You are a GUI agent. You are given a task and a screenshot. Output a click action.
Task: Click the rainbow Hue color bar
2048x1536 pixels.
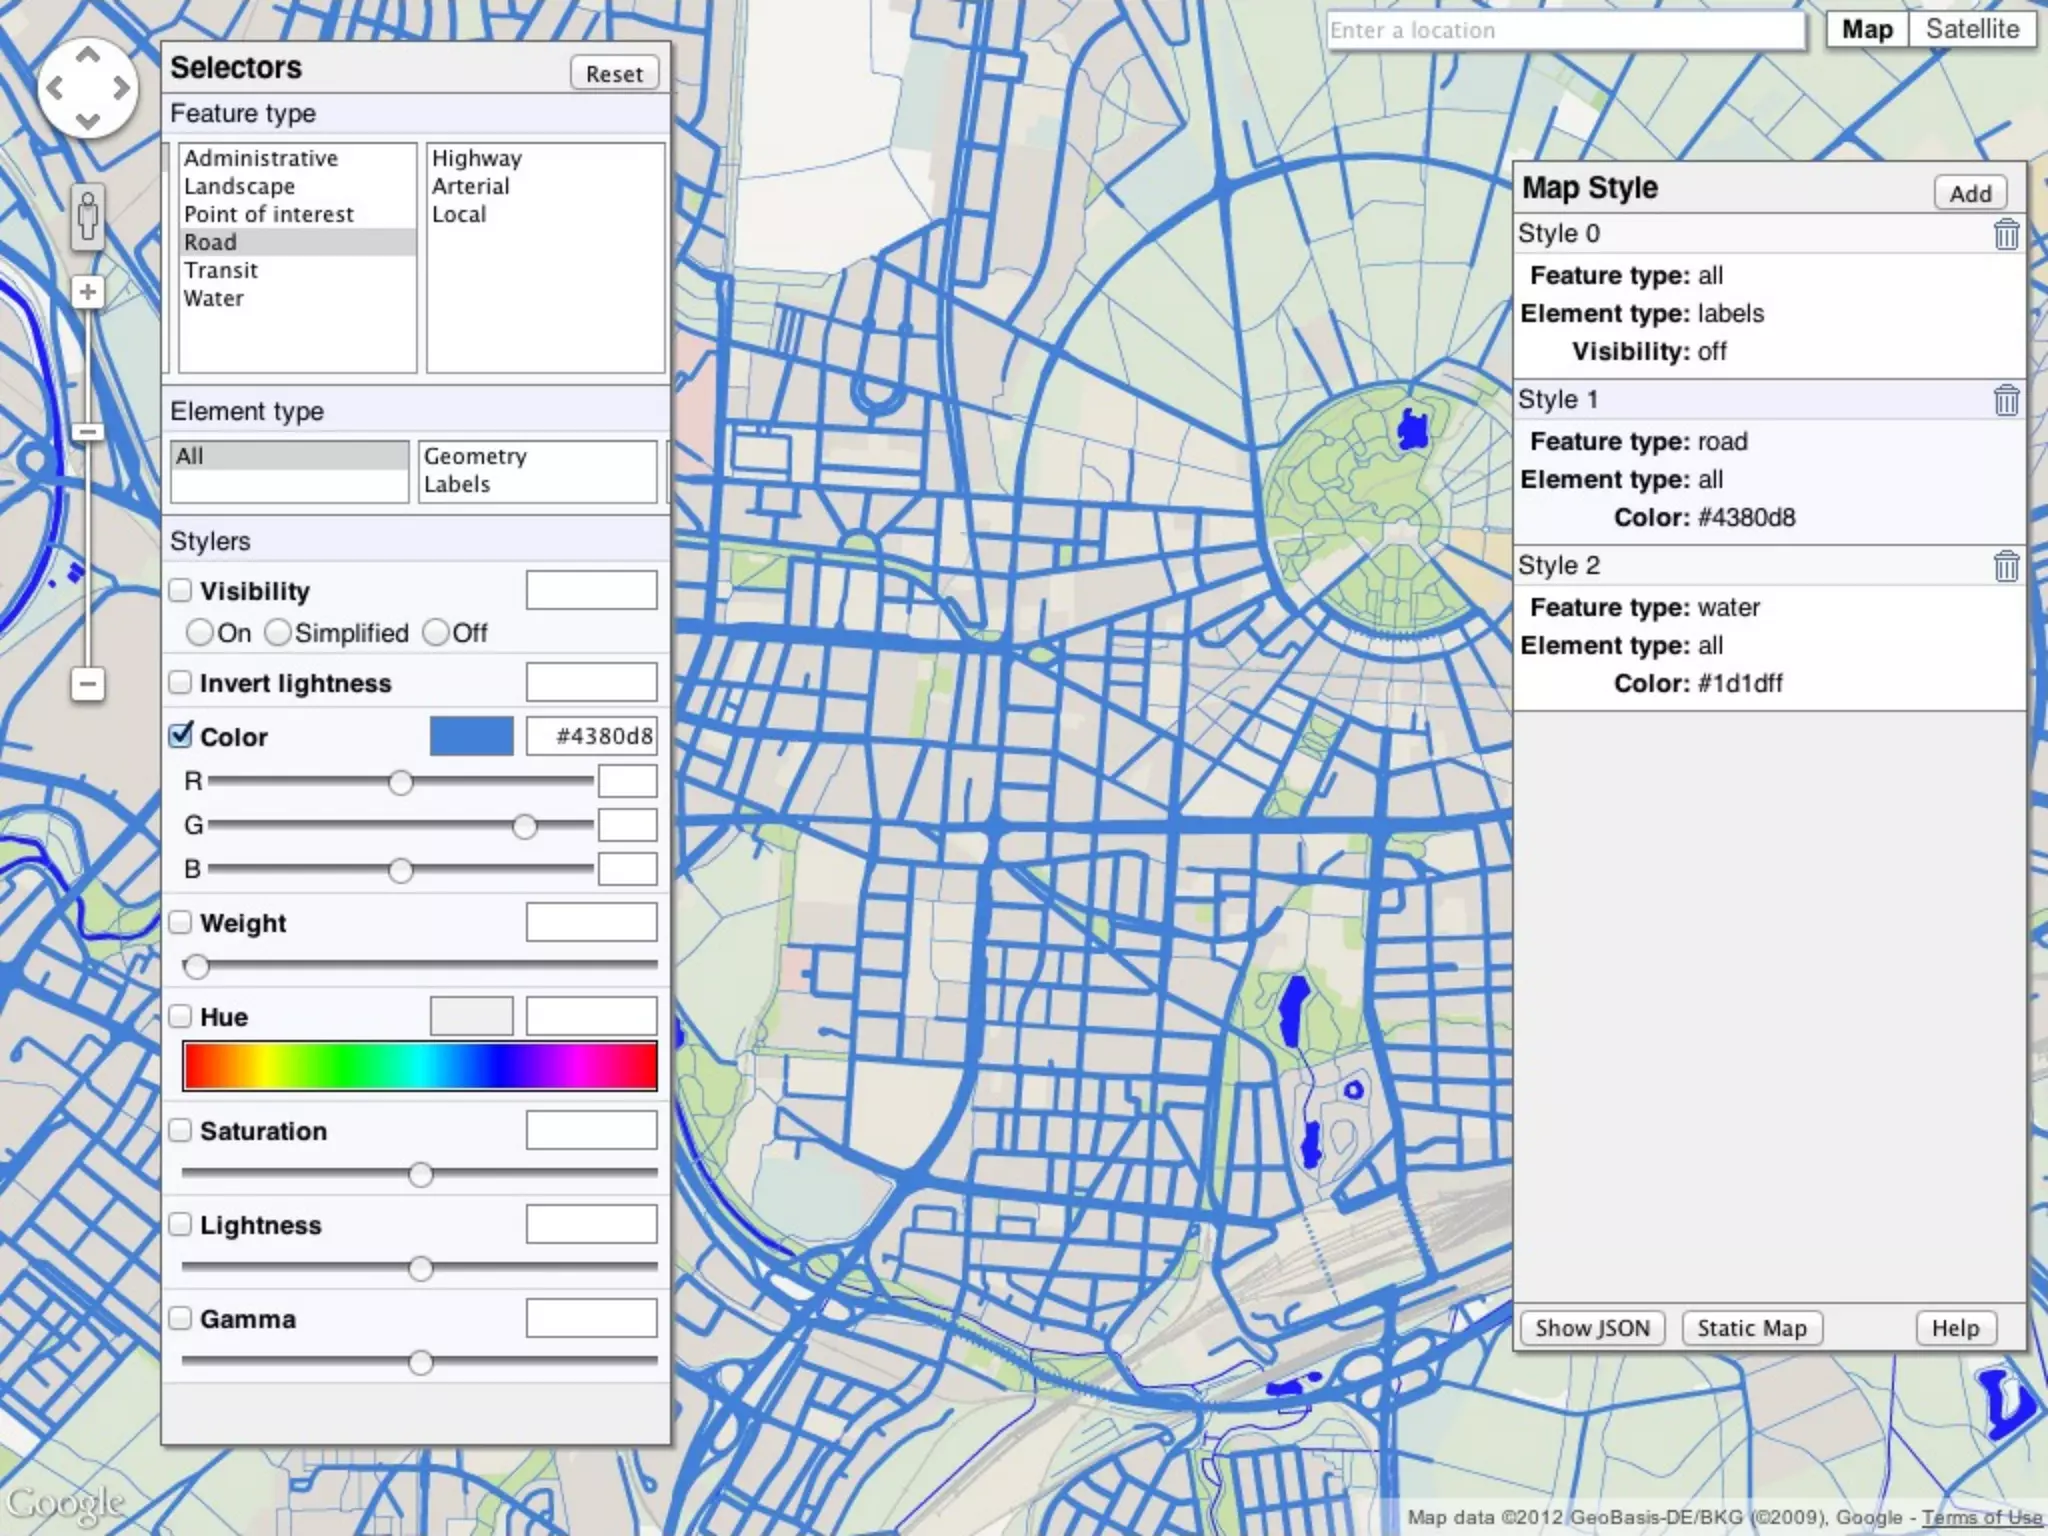tap(419, 1065)
